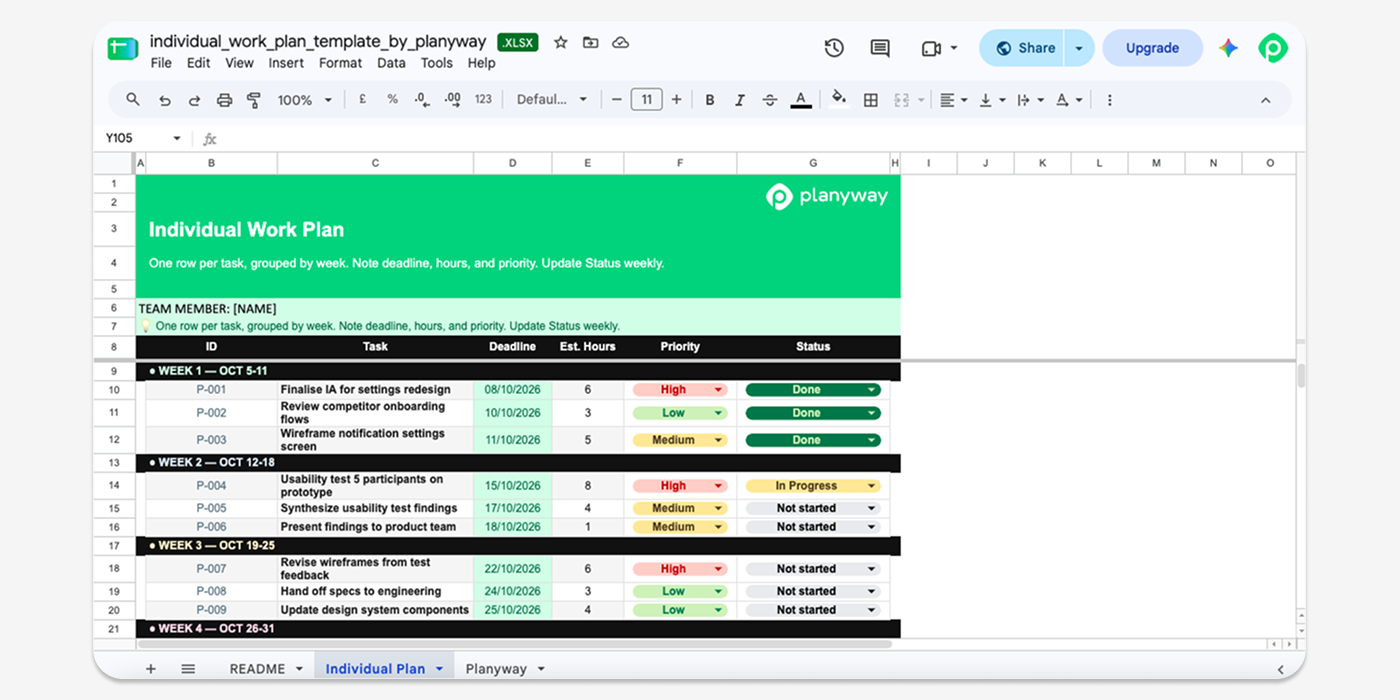Open the borders tool

871,100
